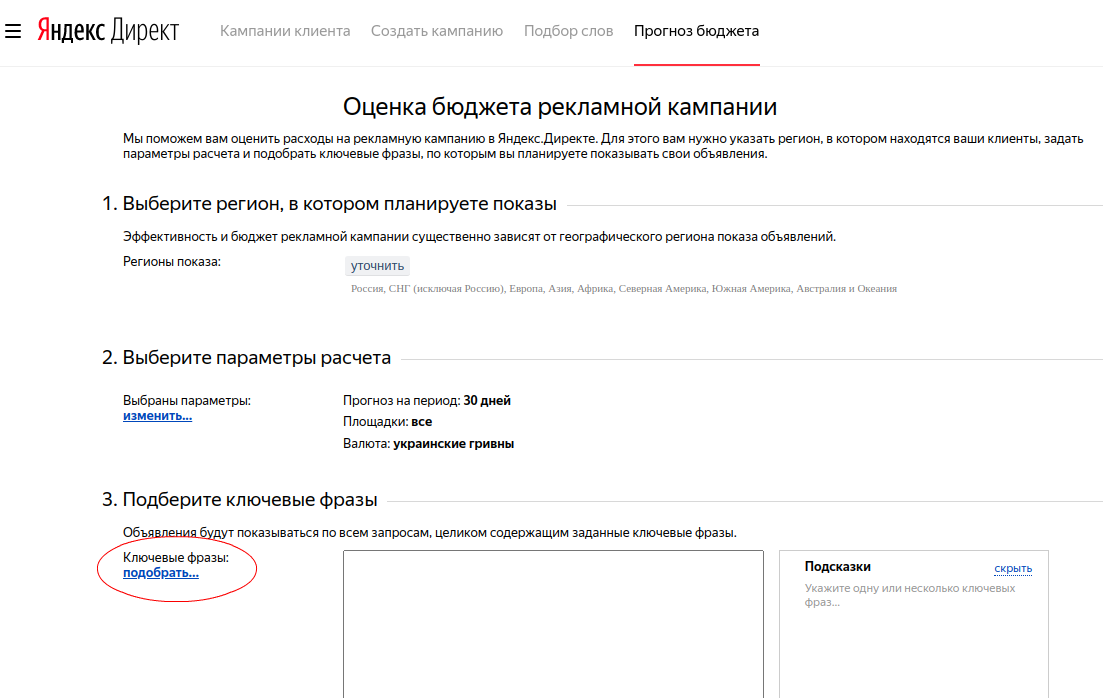Switch to the Подбор слов tab
1103x698 pixels.
[x=568, y=31]
